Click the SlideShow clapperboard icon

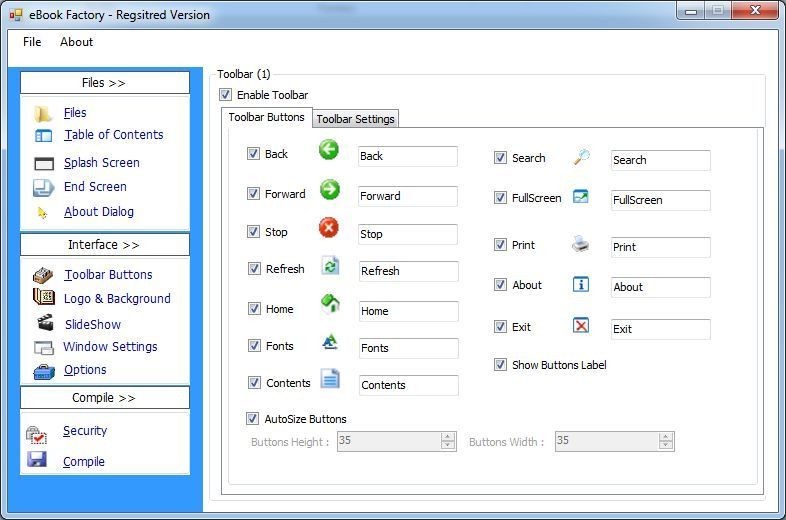click(x=45, y=322)
